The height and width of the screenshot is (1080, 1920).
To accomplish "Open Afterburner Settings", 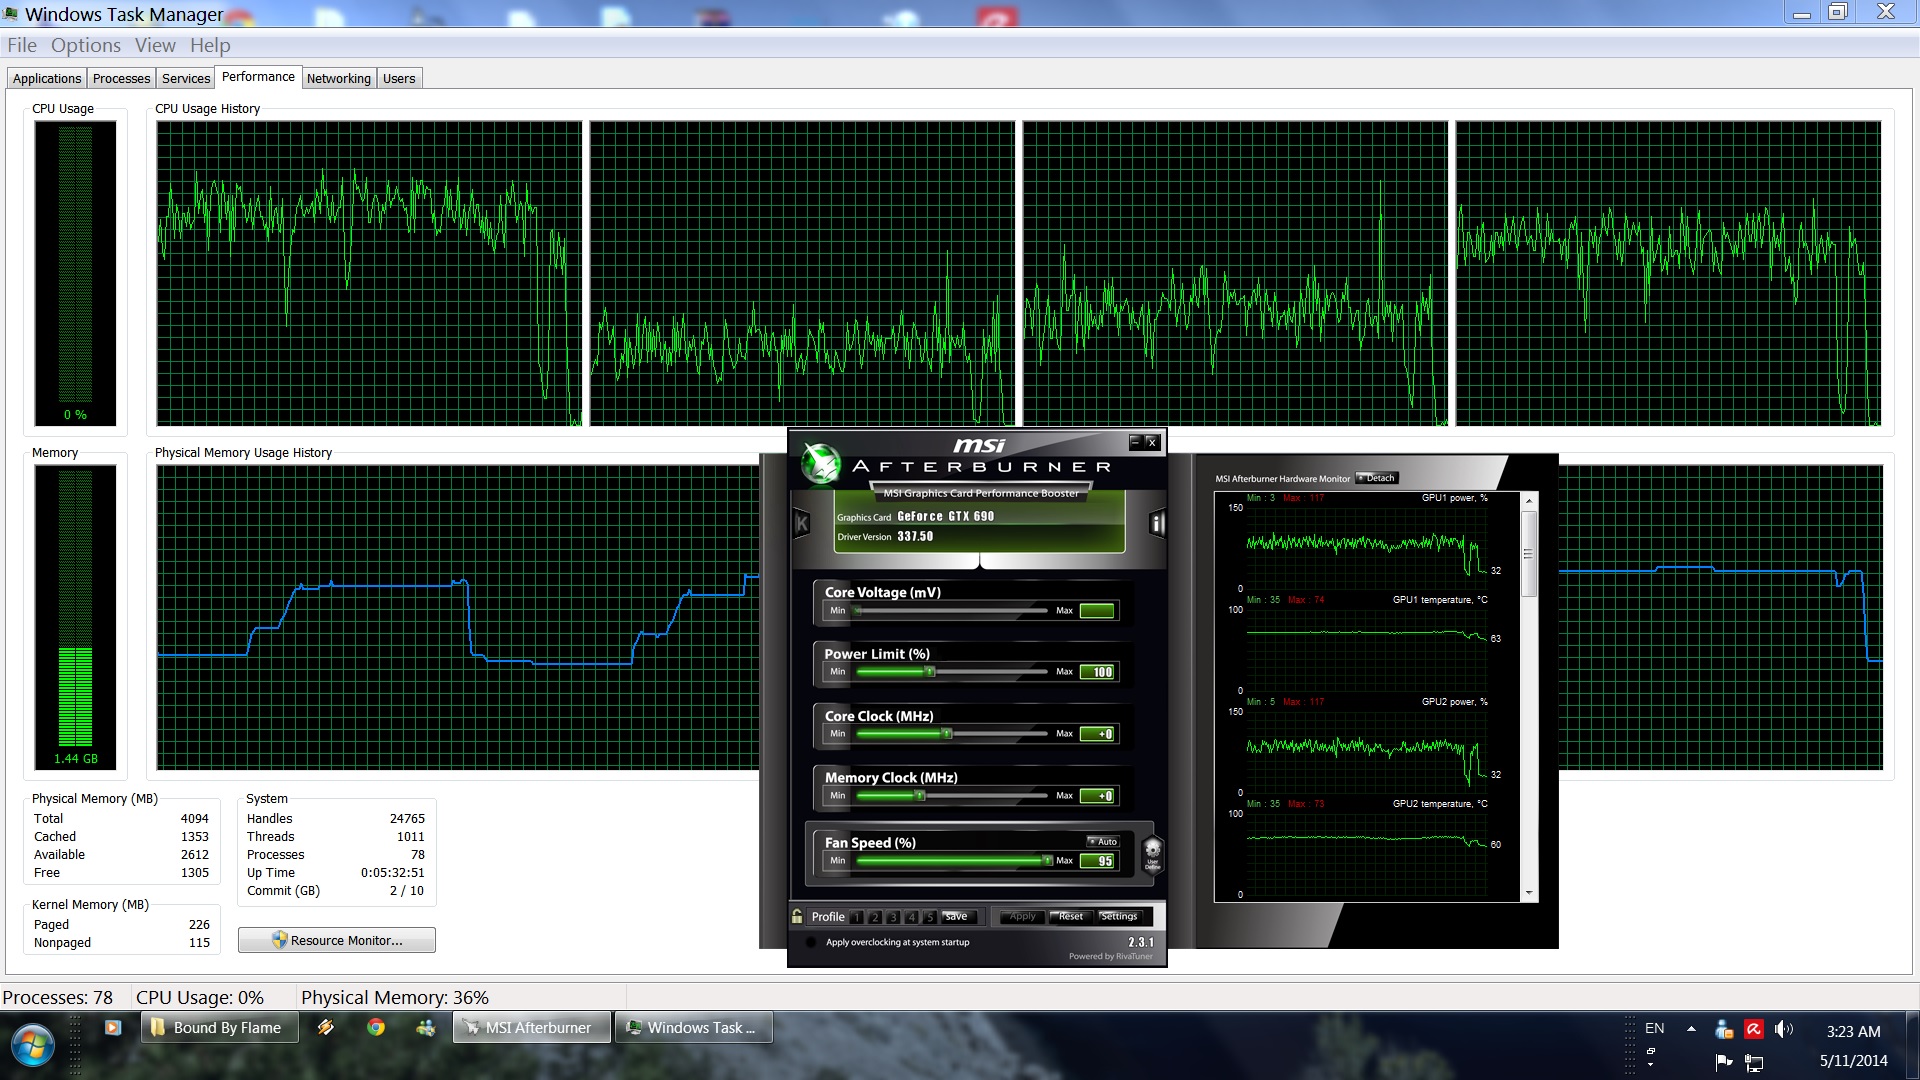I will tap(1118, 916).
